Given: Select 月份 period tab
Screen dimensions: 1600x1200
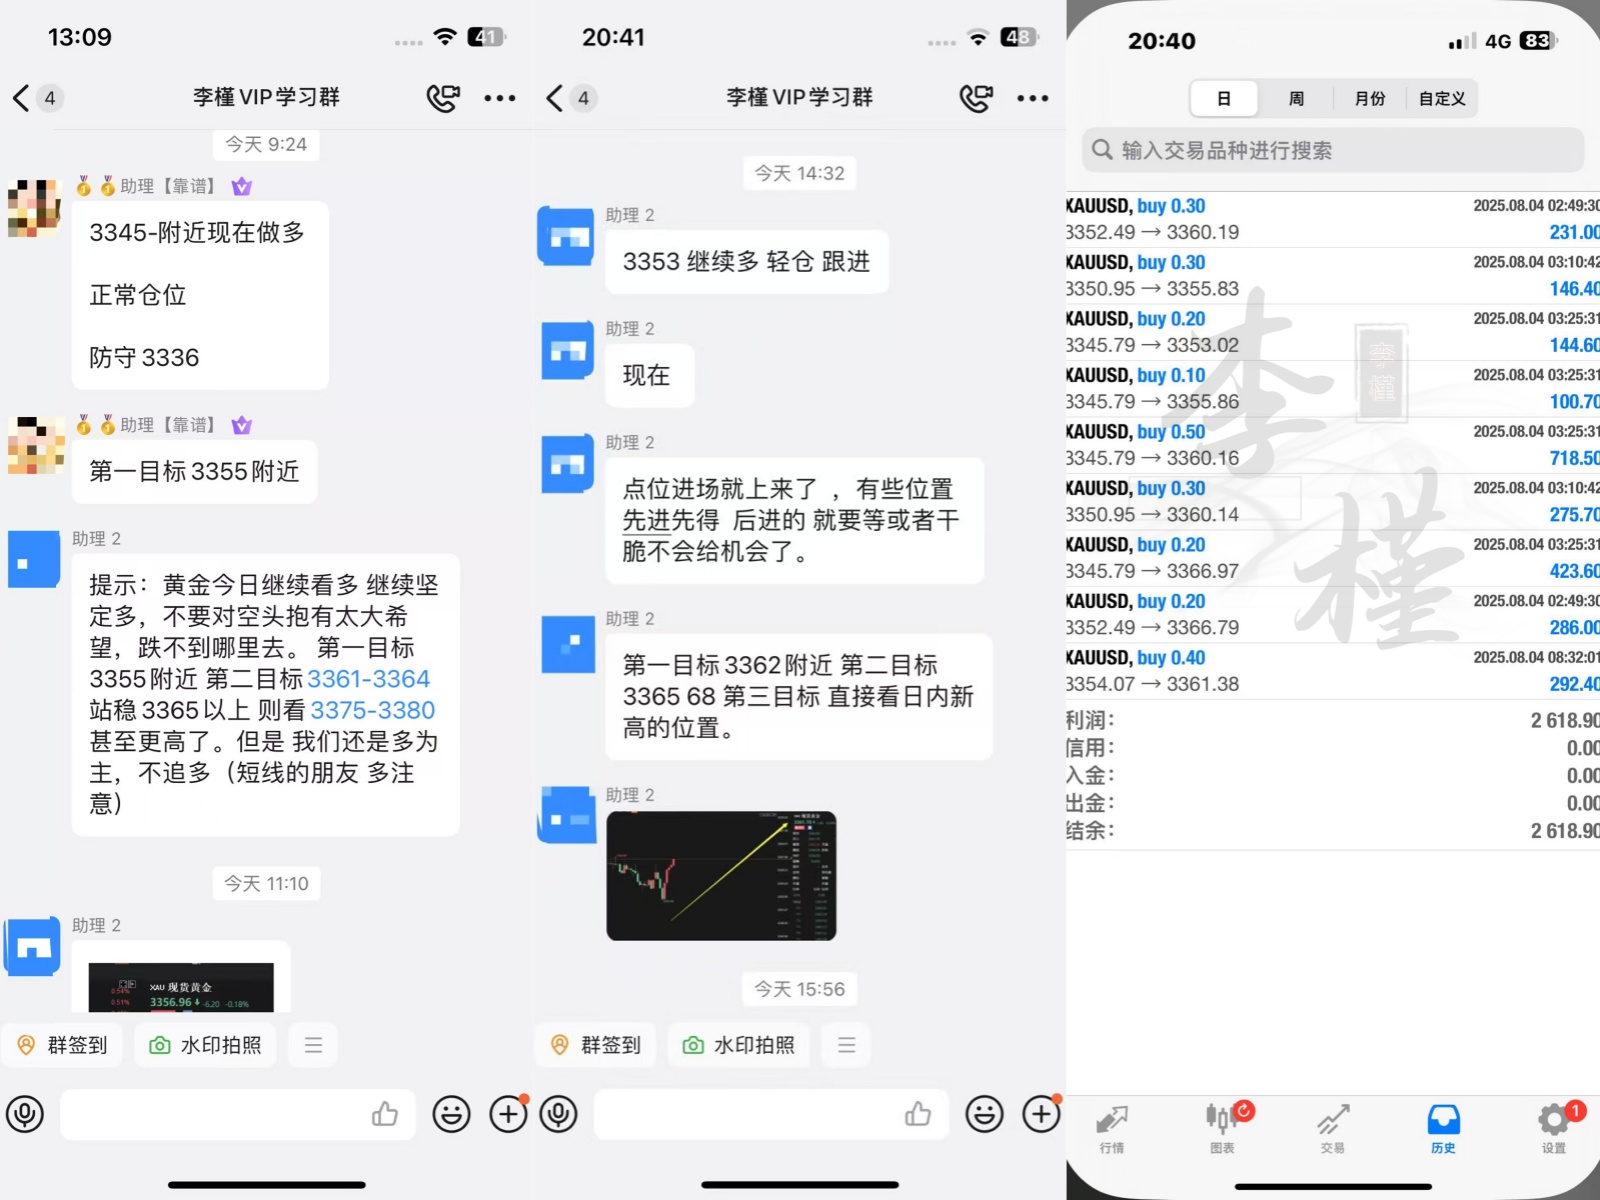Looking at the screenshot, I should [1370, 99].
